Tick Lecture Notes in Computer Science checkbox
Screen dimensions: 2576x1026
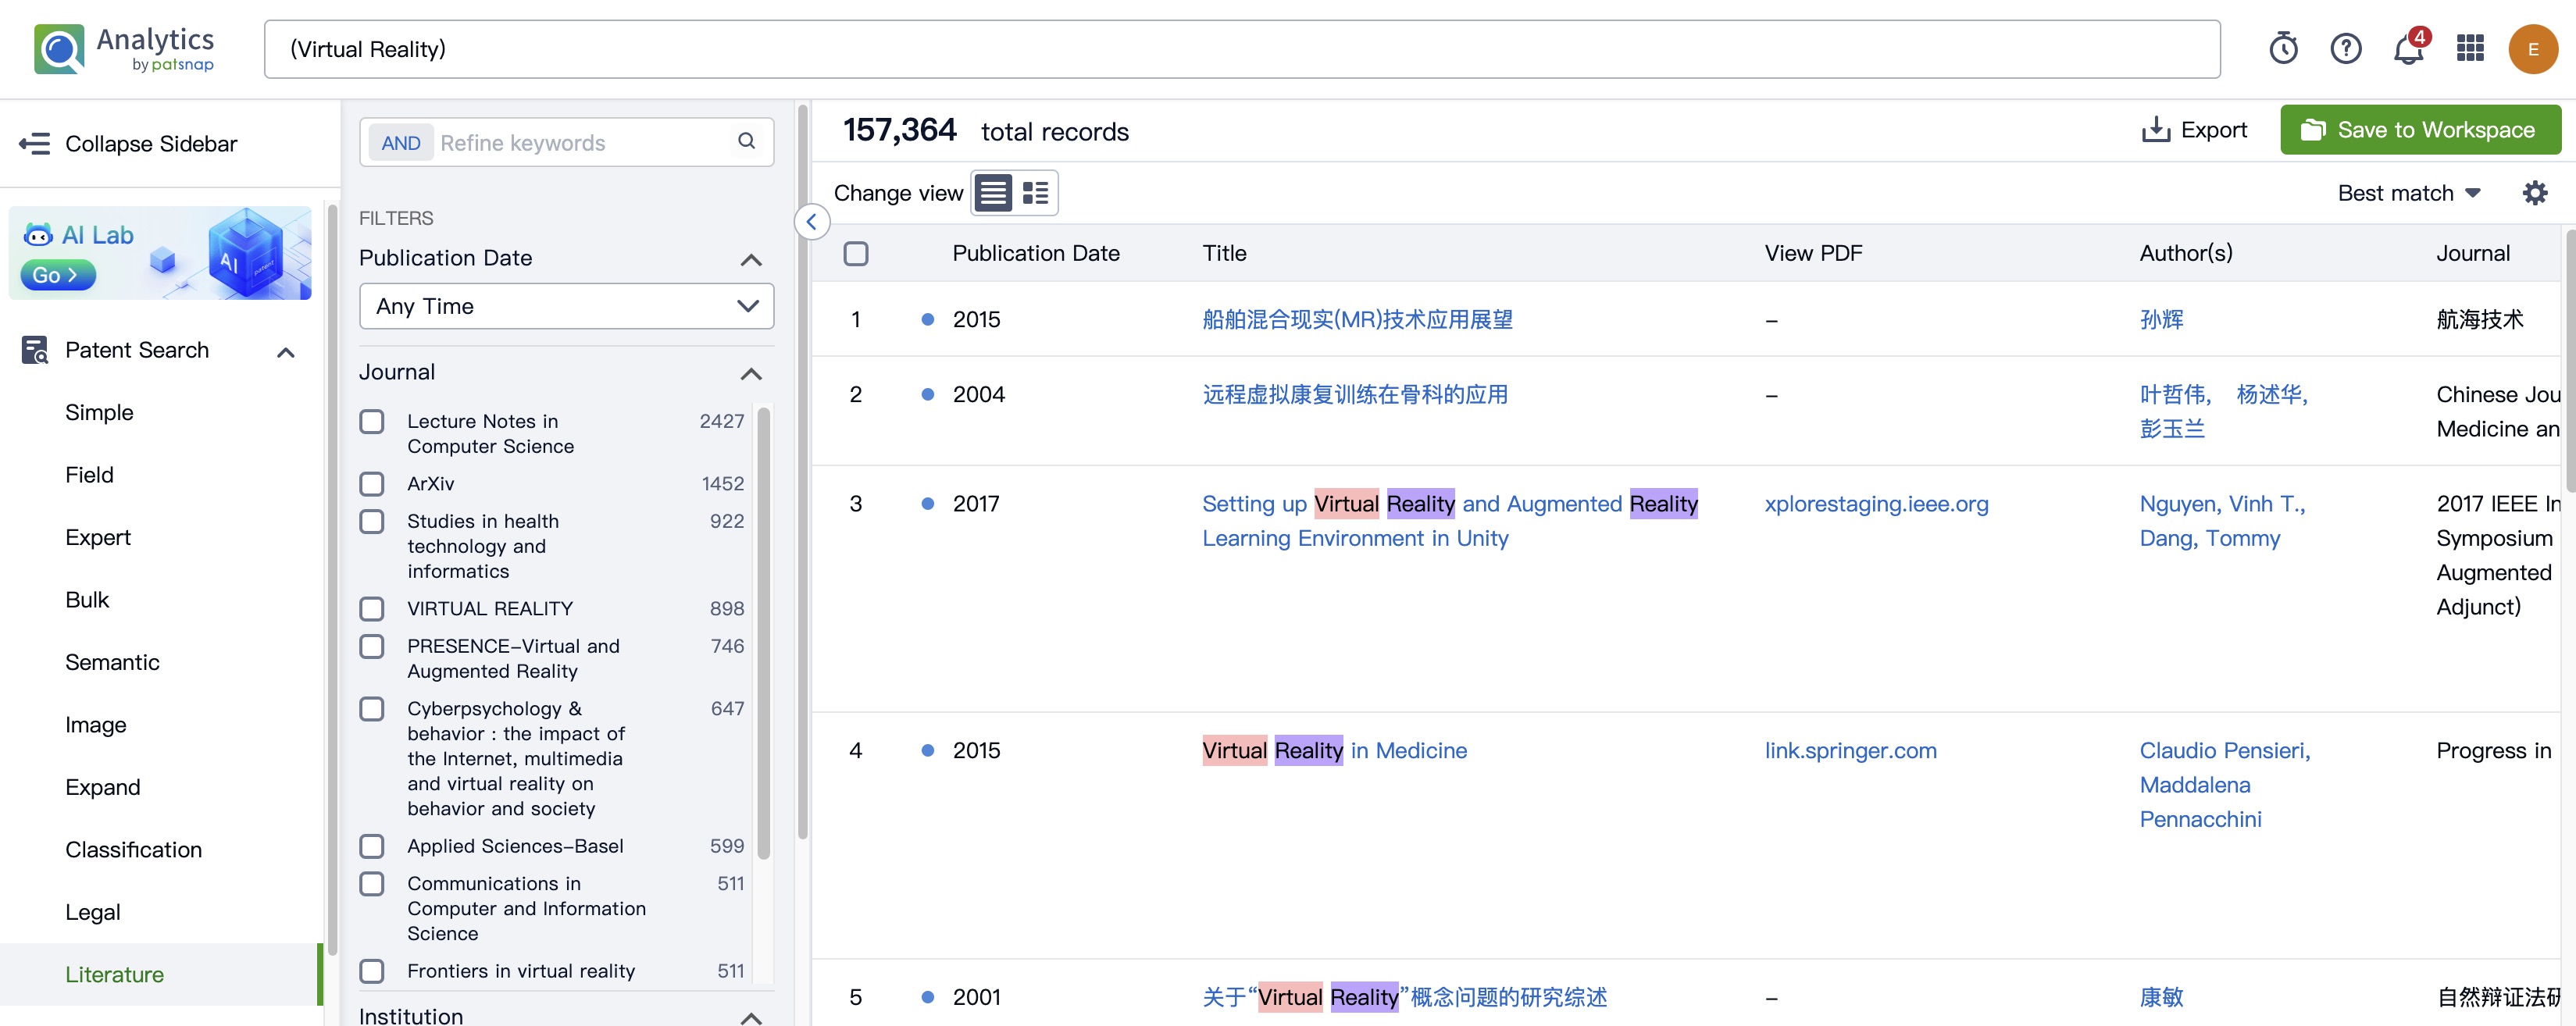[372, 422]
